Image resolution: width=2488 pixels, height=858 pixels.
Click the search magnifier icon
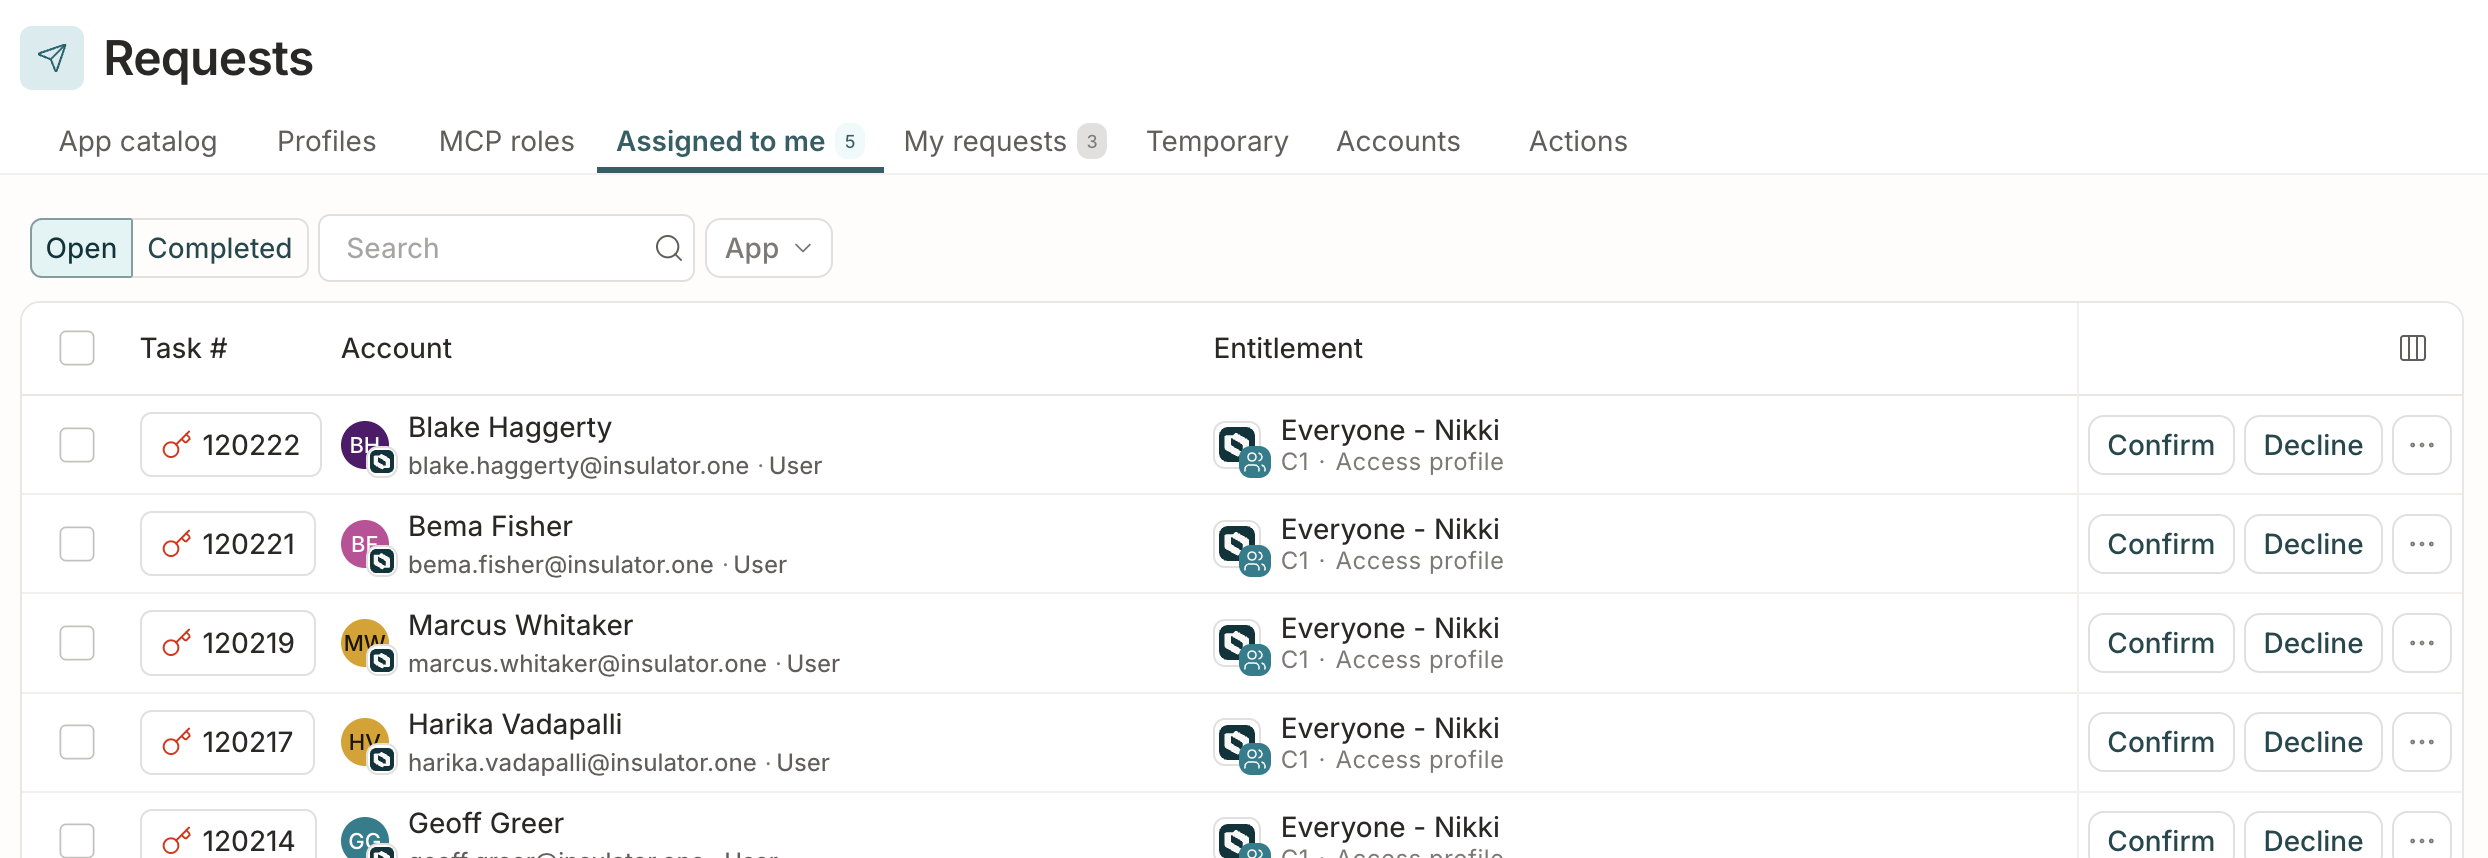[x=668, y=248]
